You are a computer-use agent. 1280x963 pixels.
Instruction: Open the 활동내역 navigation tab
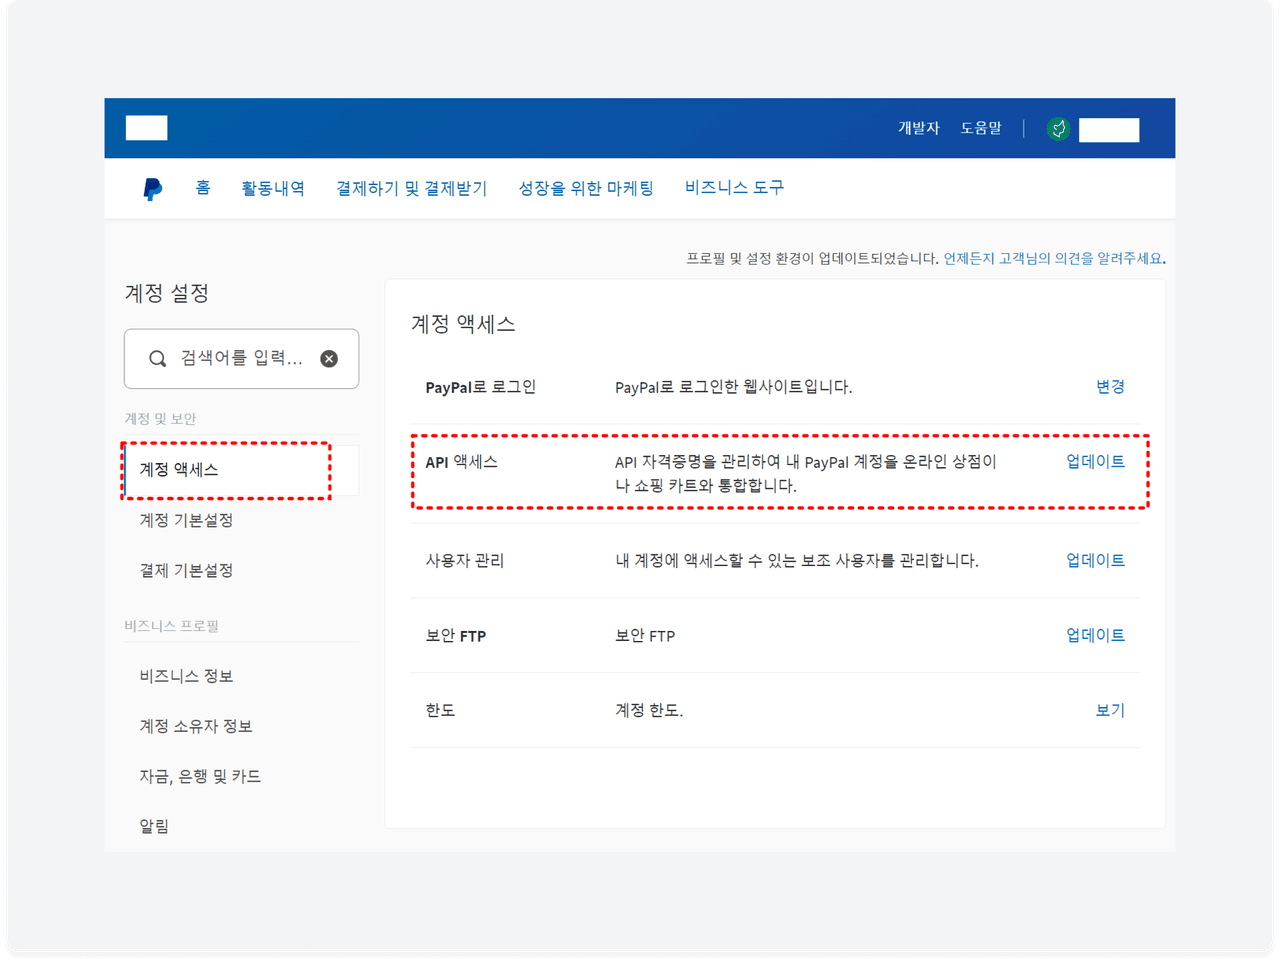(273, 188)
